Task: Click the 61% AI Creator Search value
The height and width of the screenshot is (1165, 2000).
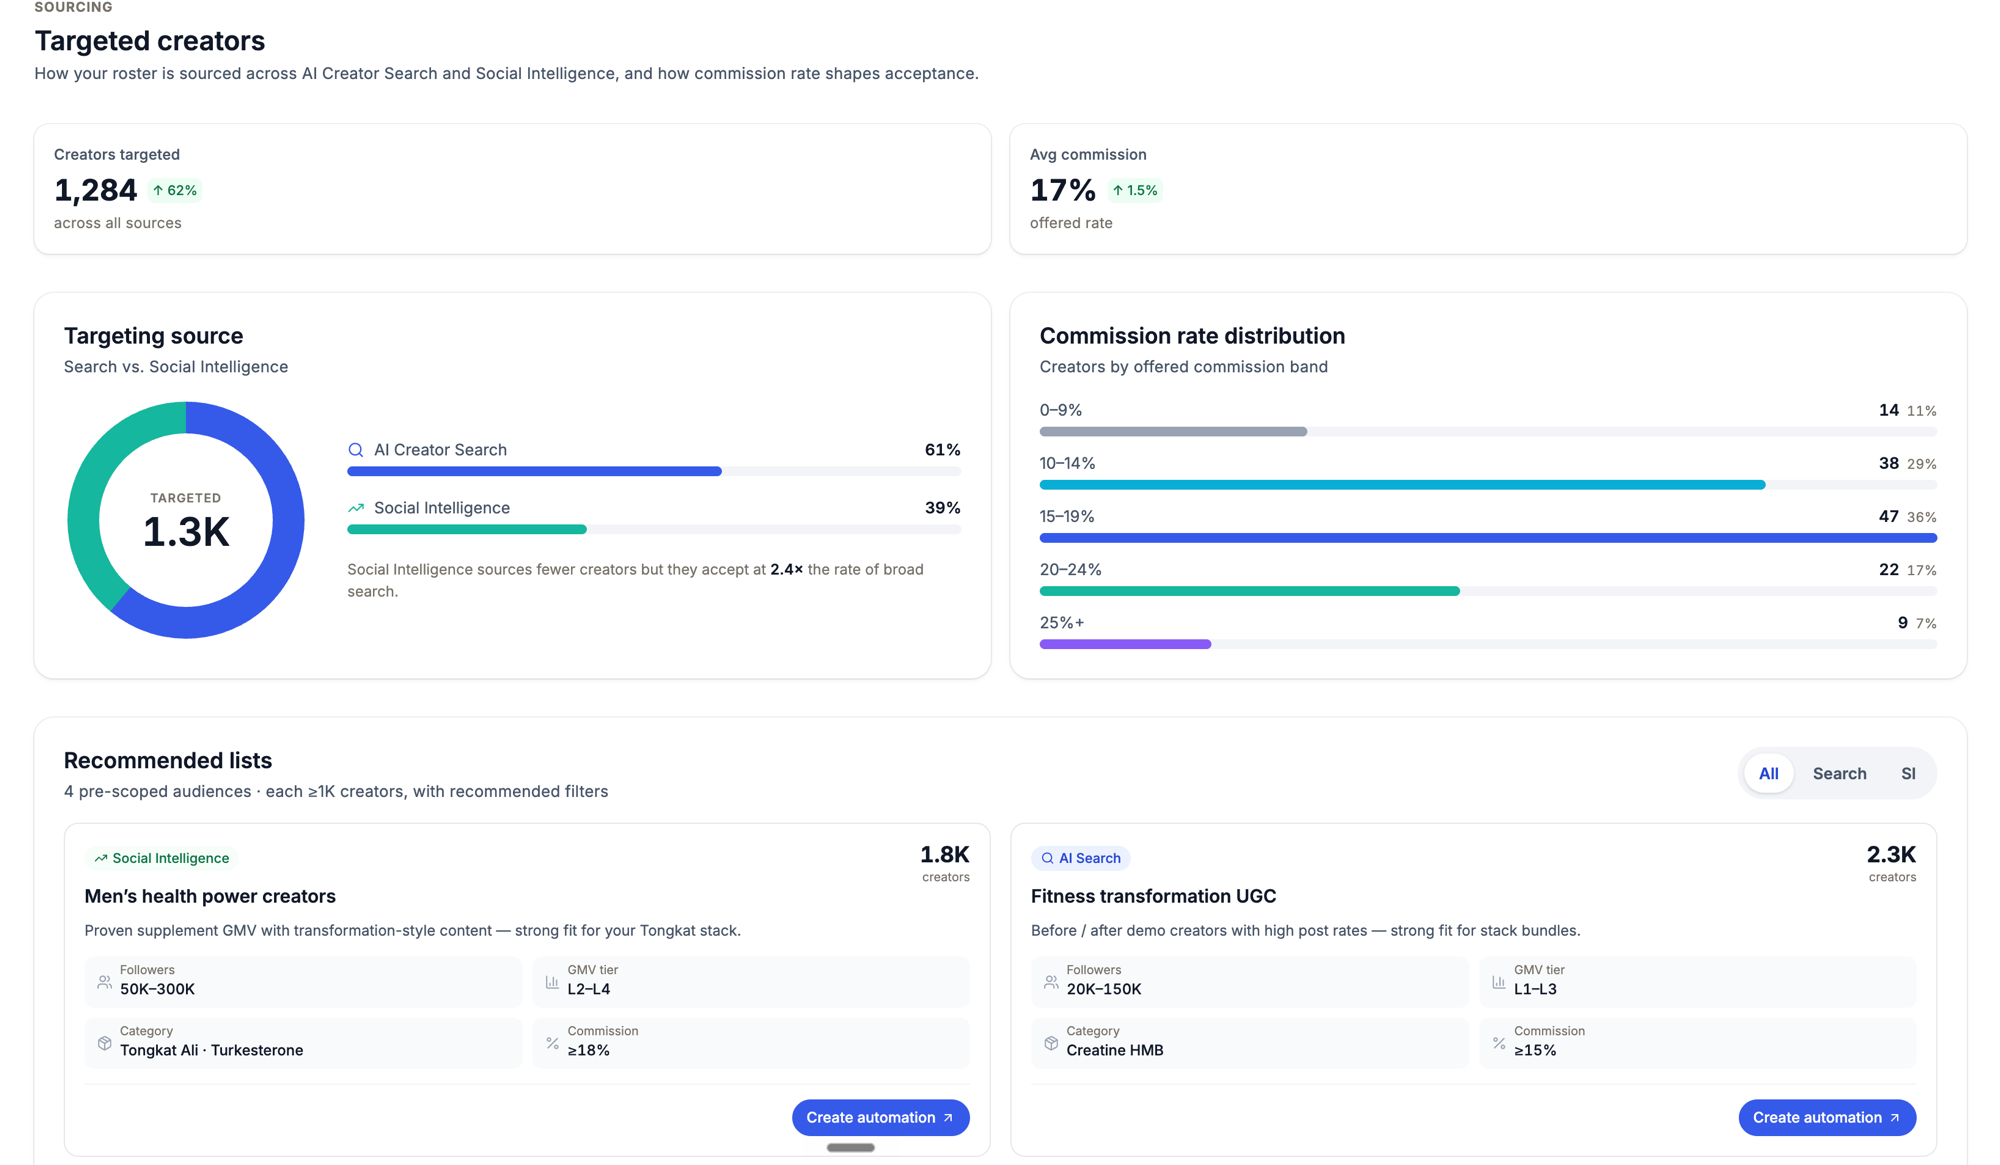Action: (x=942, y=450)
